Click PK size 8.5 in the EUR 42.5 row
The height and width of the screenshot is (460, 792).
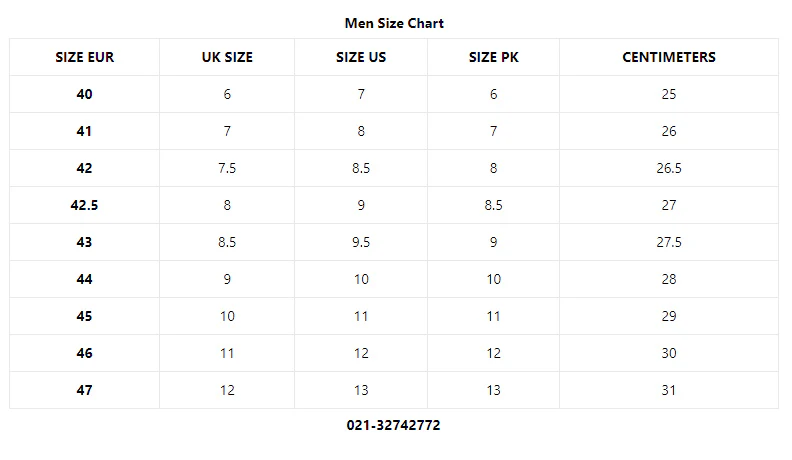pos(493,205)
